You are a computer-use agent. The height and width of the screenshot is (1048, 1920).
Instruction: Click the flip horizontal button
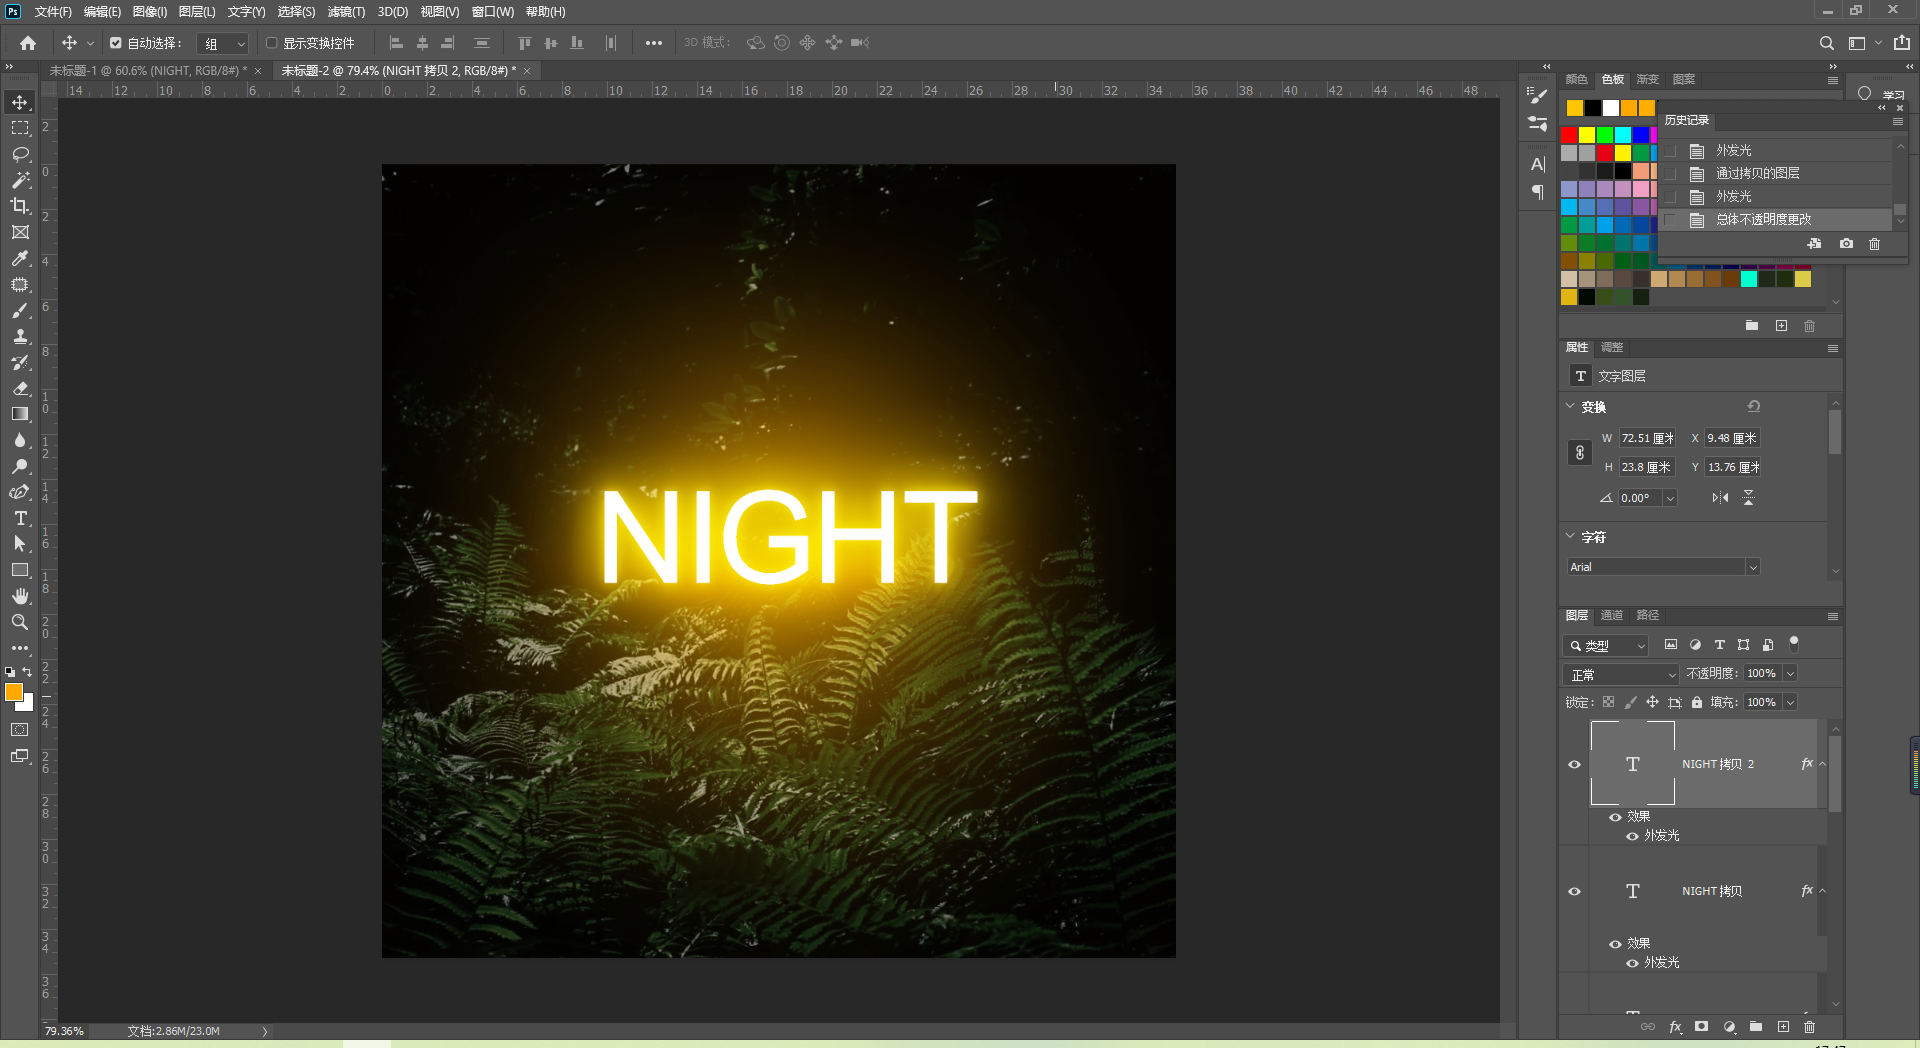pyautogui.click(x=1720, y=498)
